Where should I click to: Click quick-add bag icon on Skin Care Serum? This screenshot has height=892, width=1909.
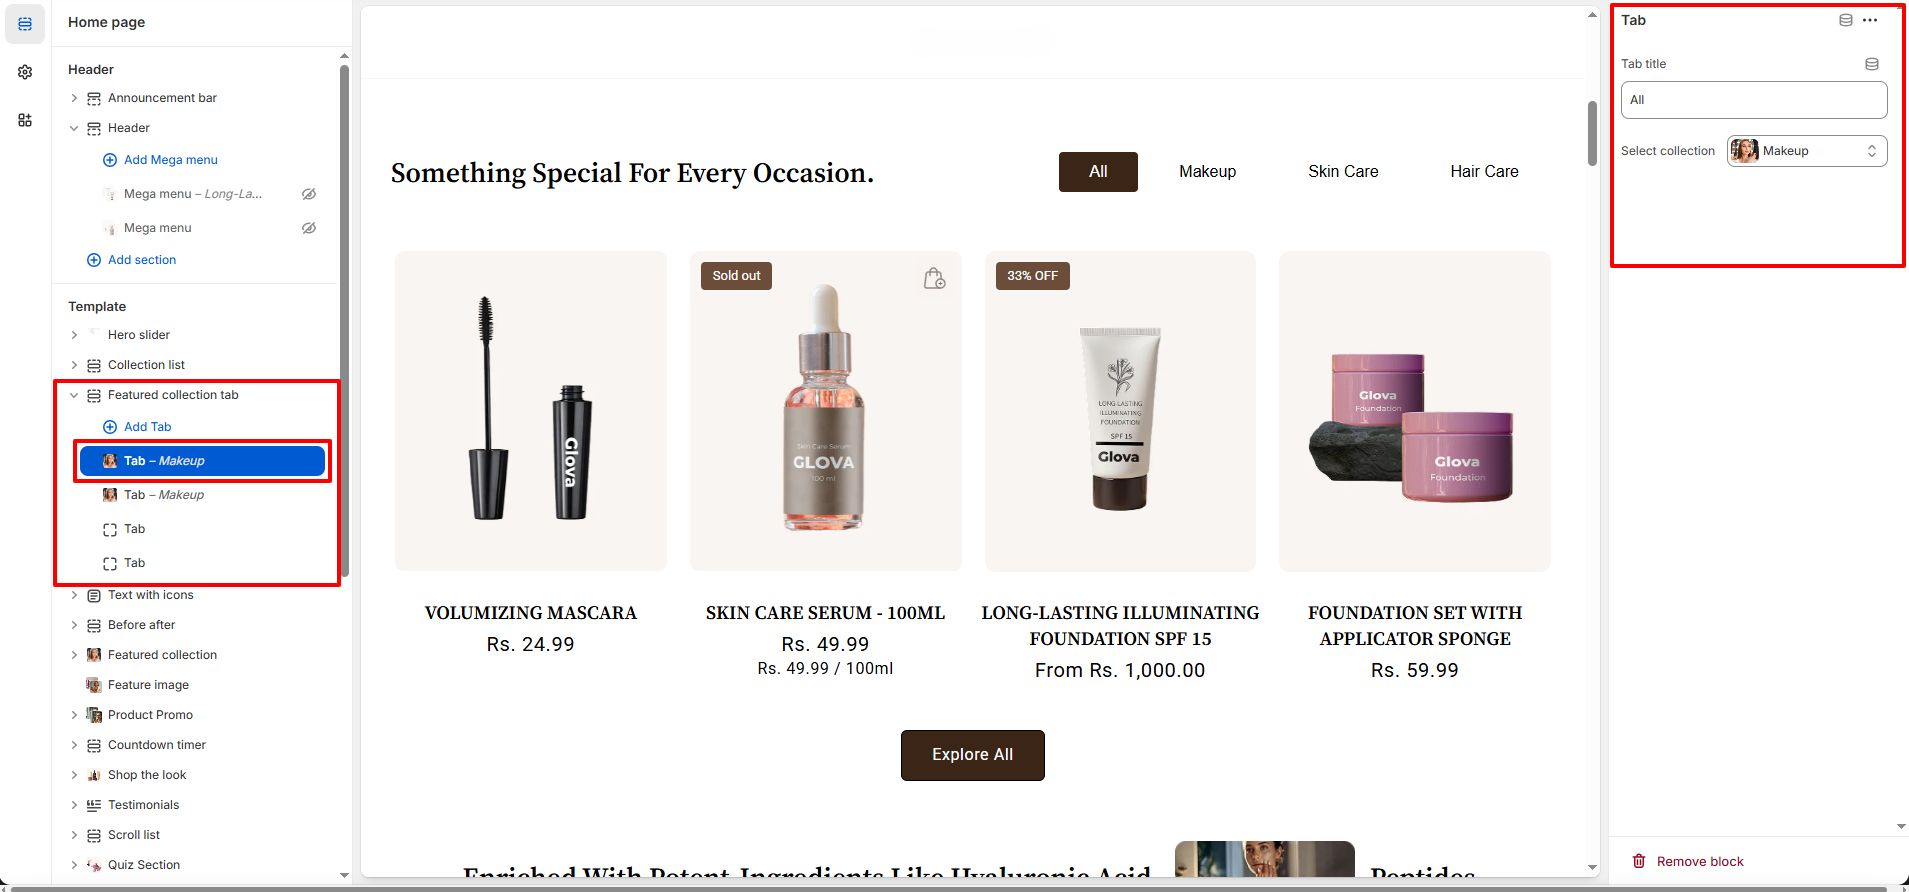click(934, 278)
